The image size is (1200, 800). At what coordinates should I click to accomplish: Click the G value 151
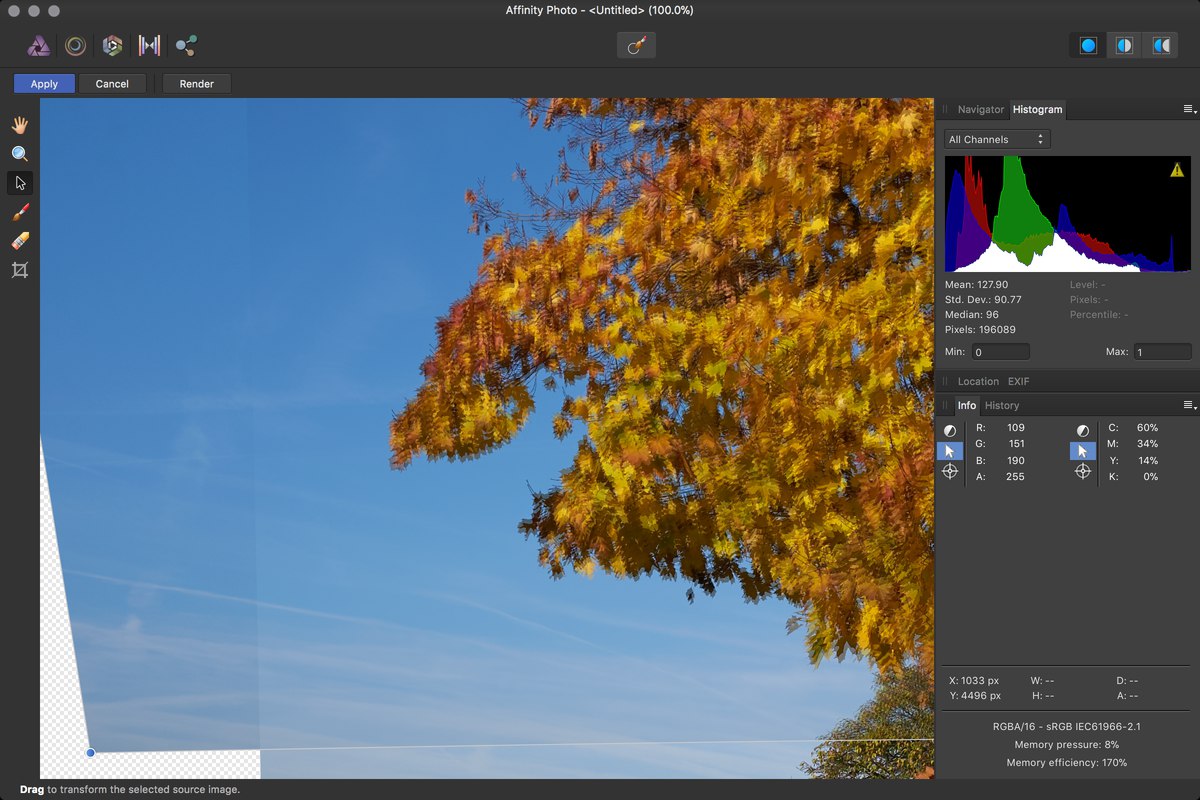click(x=1015, y=444)
